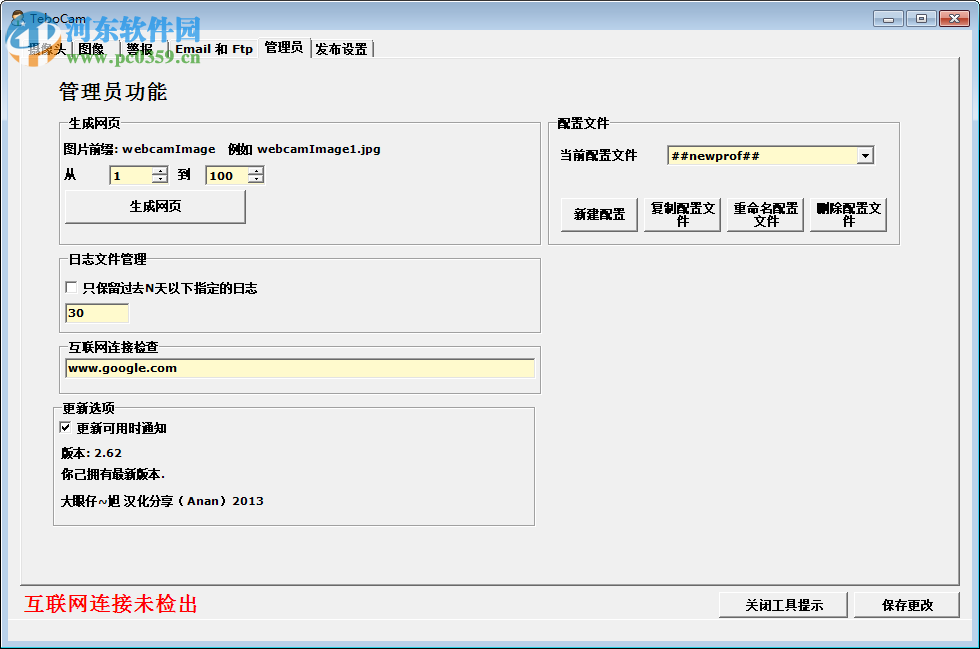This screenshot has width=980, height=649.
Task: Click the www.google.com connection check field
Action: click(300, 368)
